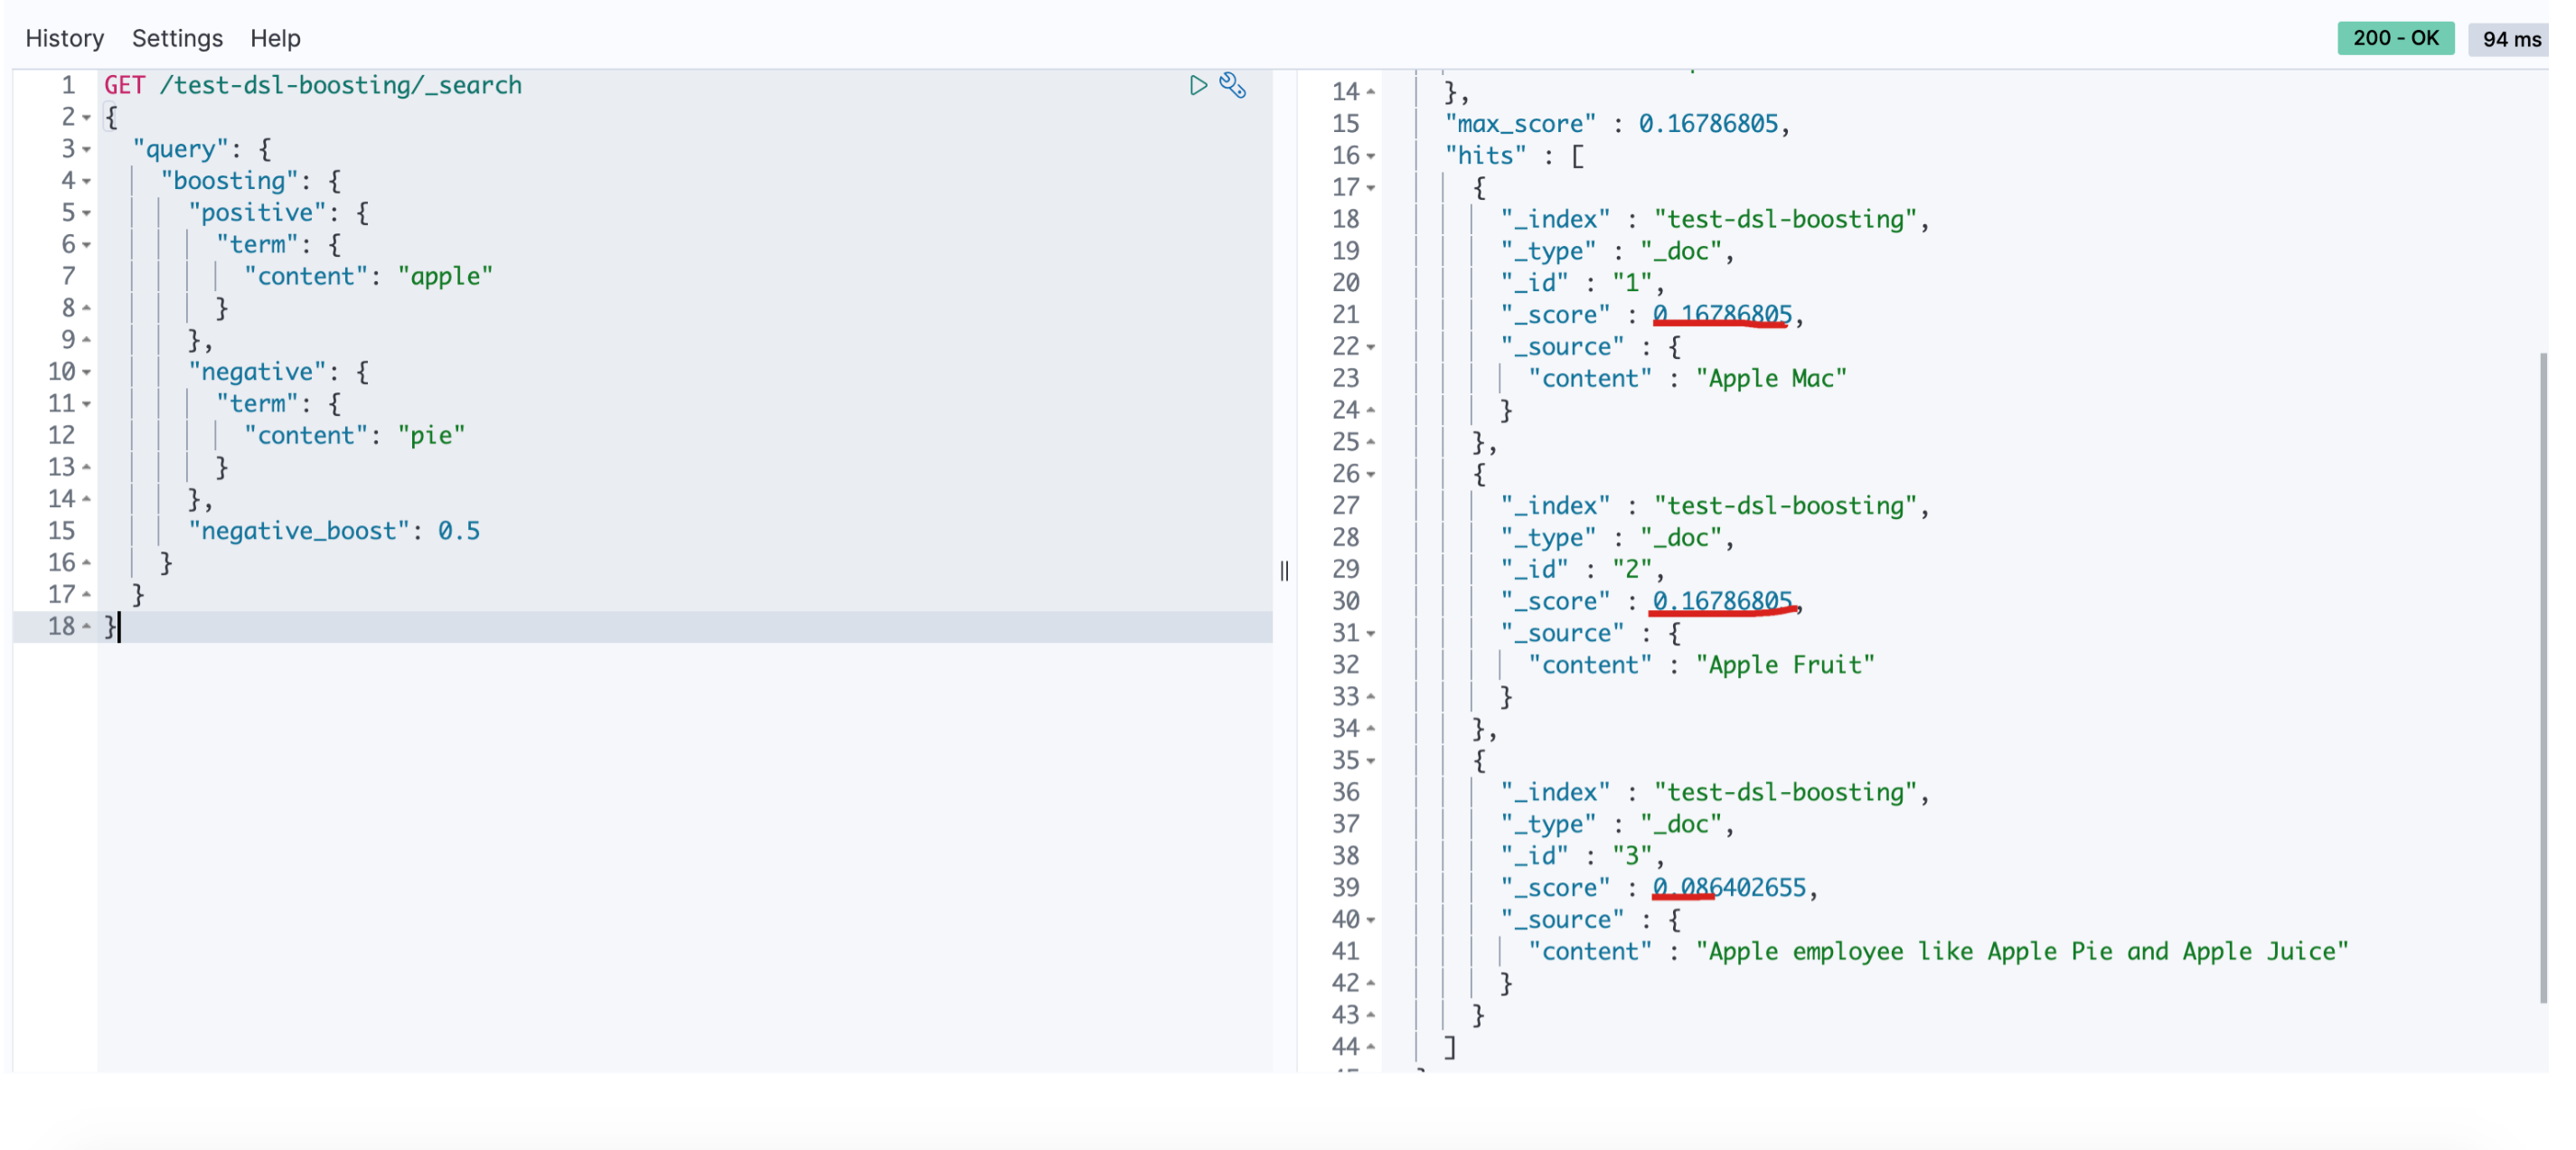Collapse the "_source" fold at response line 40

(x=1371, y=920)
